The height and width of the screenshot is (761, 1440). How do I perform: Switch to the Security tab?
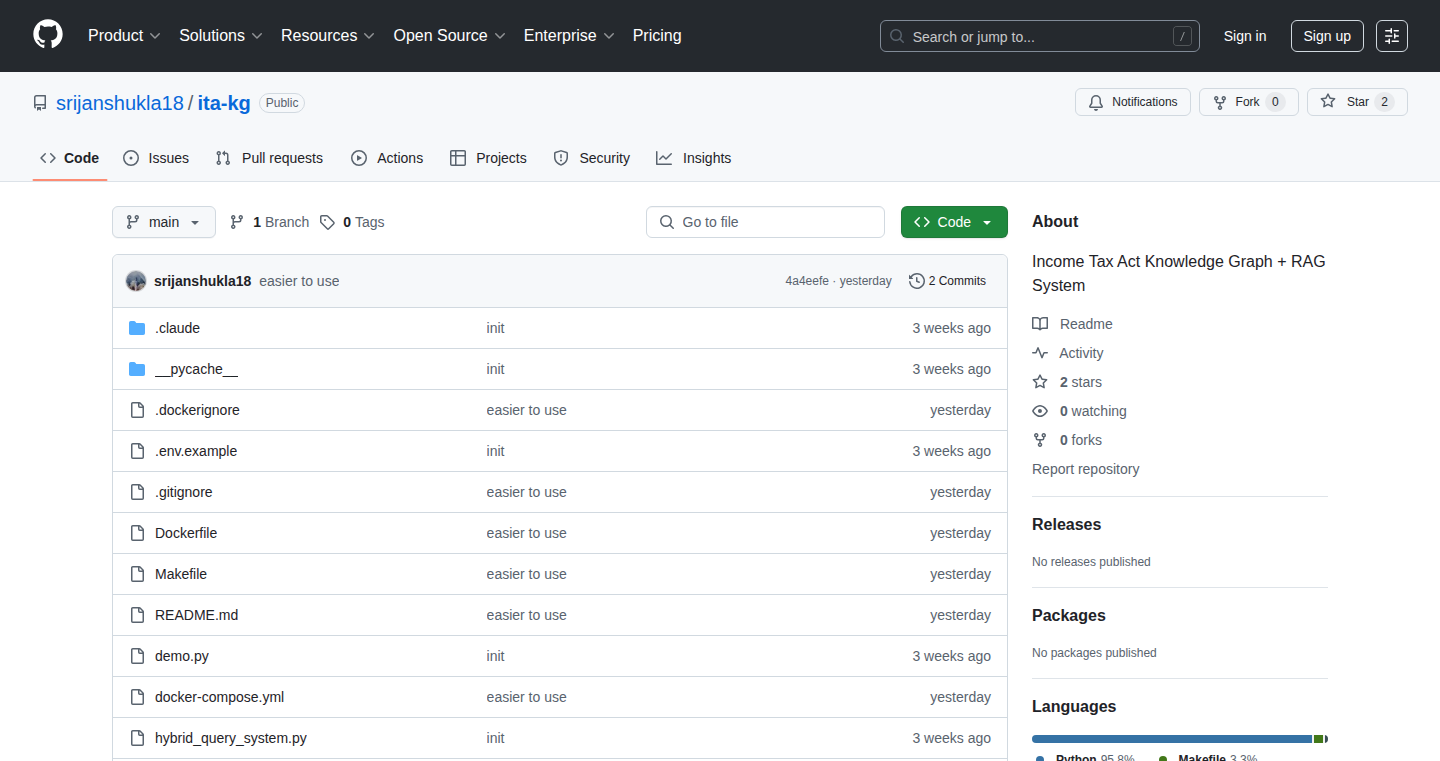(592, 158)
